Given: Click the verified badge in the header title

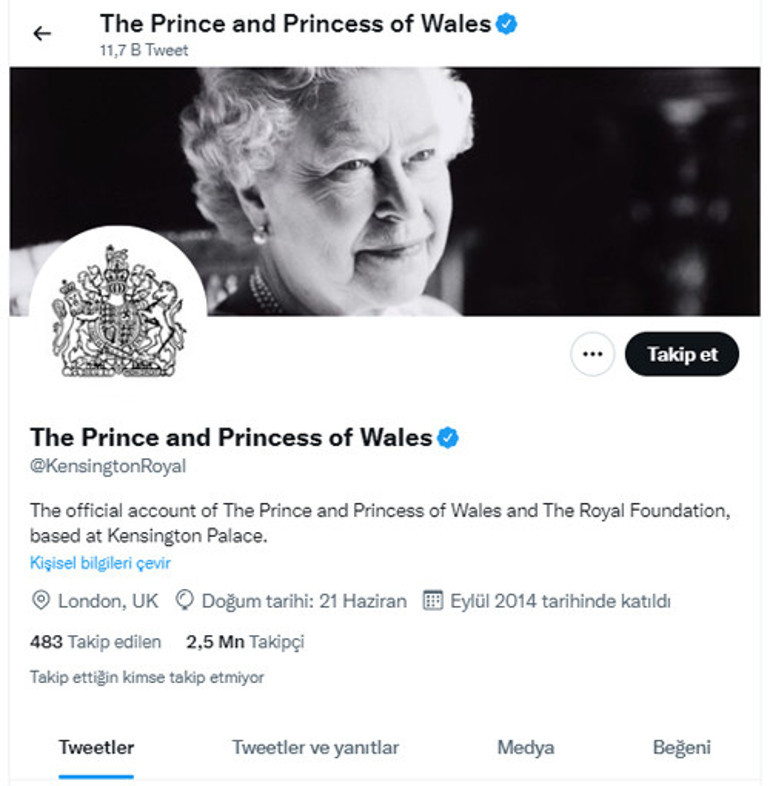Looking at the screenshot, I should (x=507, y=24).
